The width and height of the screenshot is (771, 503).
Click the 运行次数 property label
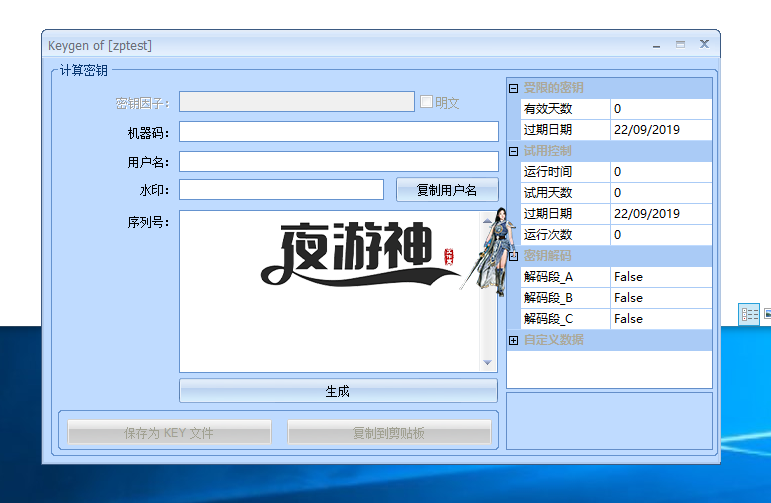click(x=548, y=235)
